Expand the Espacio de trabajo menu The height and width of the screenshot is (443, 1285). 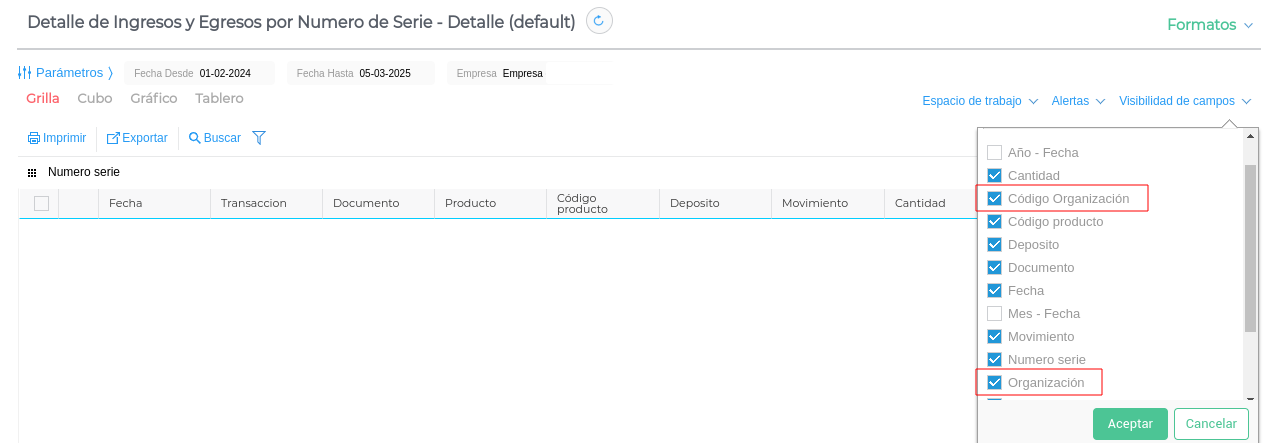pos(980,101)
